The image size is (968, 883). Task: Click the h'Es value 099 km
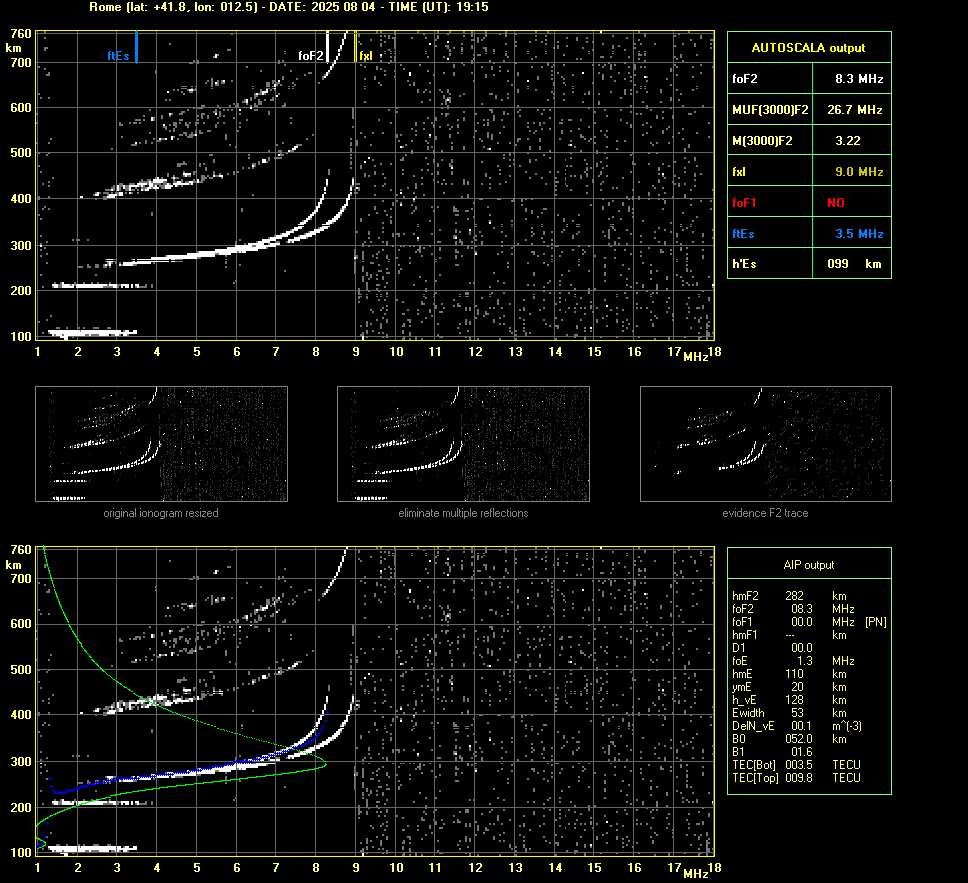[852, 264]
